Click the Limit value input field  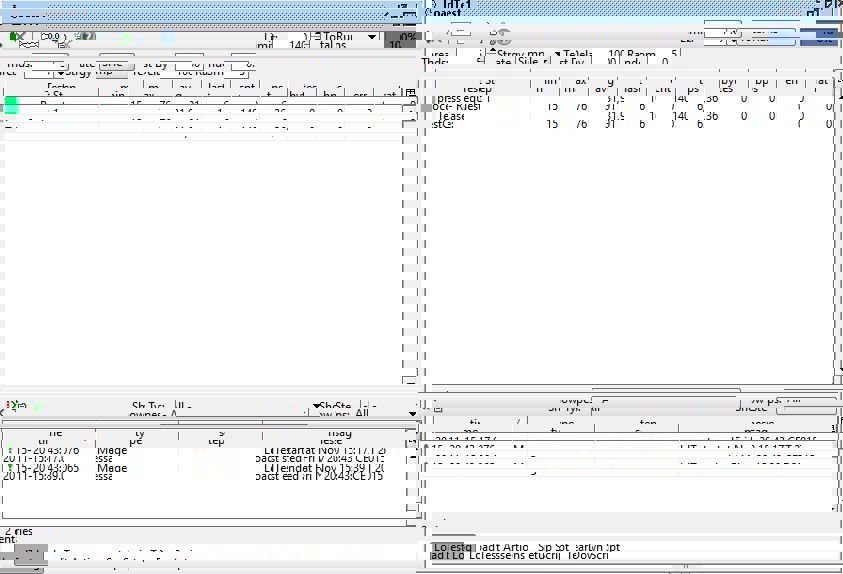coord(298,44)
